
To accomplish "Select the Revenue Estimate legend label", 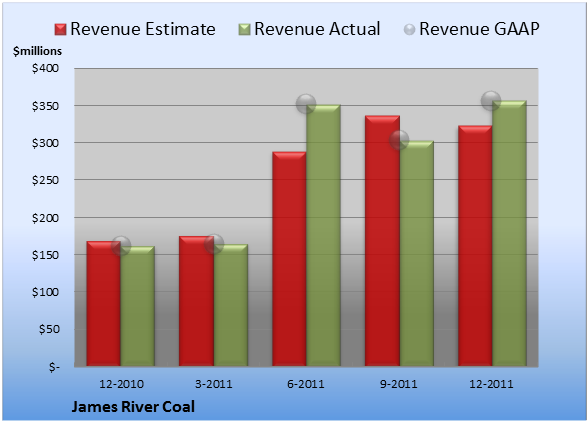I will point(143,29).
